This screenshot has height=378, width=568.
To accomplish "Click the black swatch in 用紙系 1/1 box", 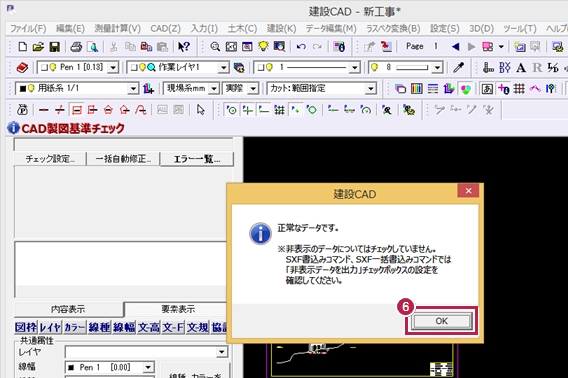I will coord(22,88).
